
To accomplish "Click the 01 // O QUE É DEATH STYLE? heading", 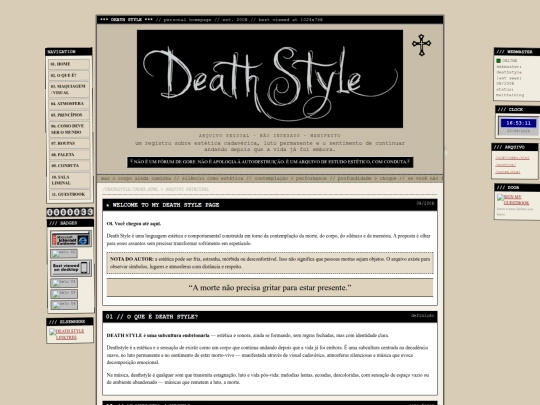I will click(152, 317).
